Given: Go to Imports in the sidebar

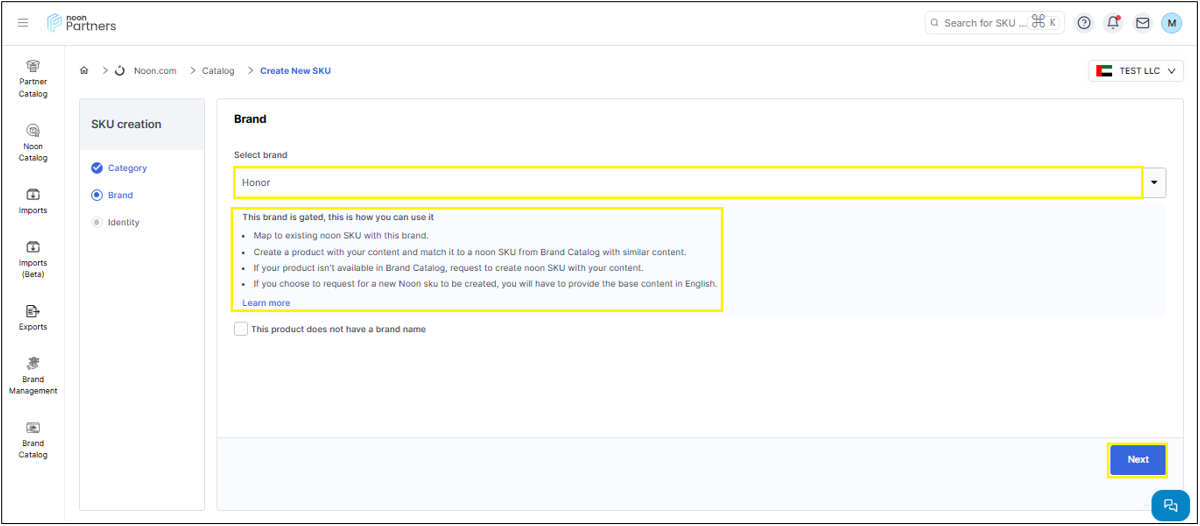Looking at the screenshot, I should (x=33, y=201).
